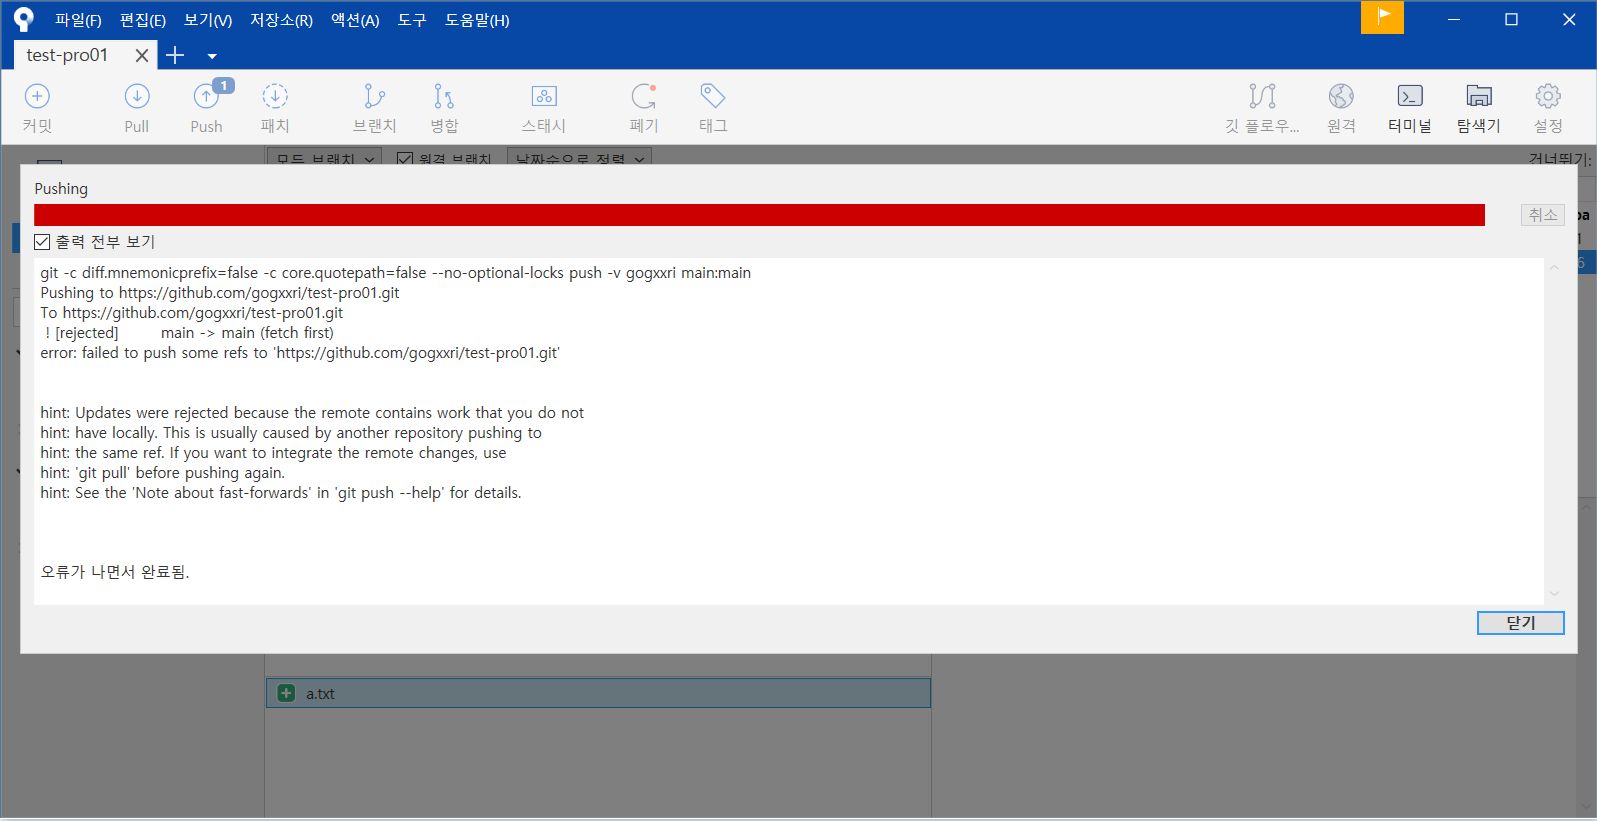Image resolution: width=1597 pixels, height=821 pixels.
Task: Click the 'error: failed to push' line
Action: click(300, 353)
